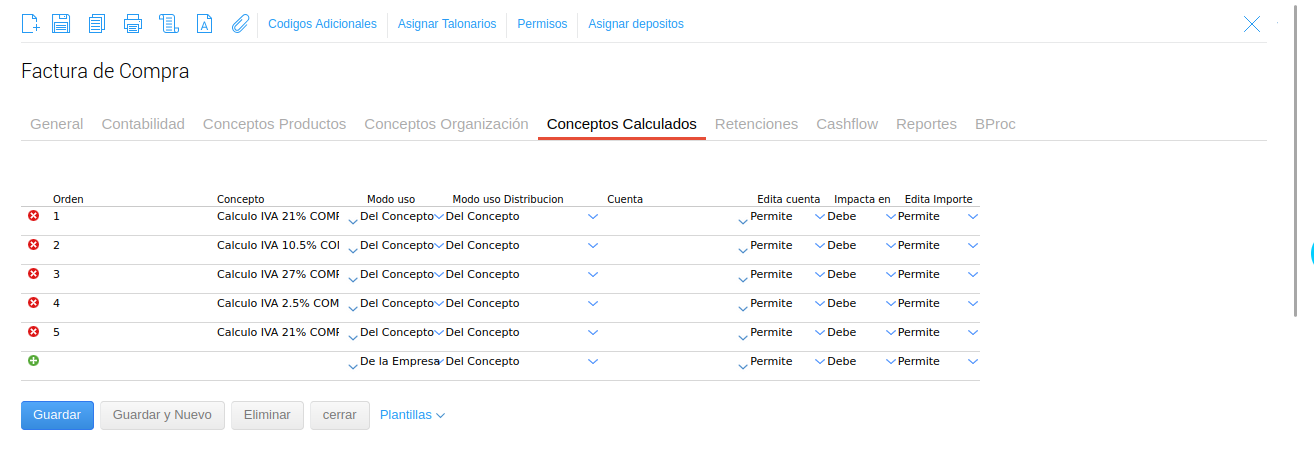Open the Contabilidad tab

point(143,124)
